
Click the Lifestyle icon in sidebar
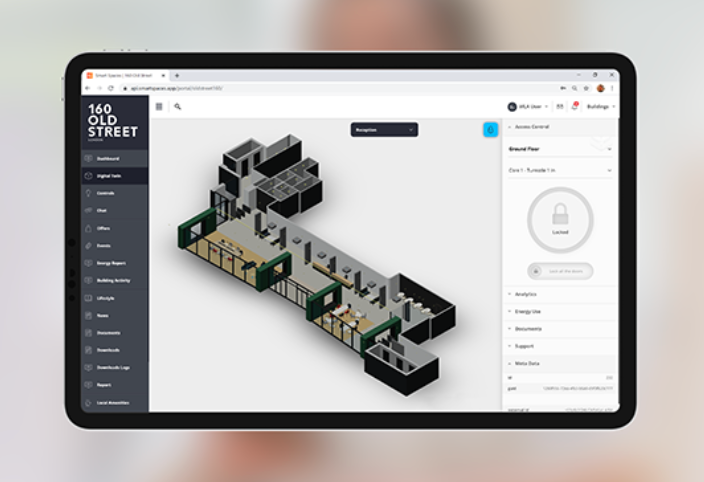88,298
